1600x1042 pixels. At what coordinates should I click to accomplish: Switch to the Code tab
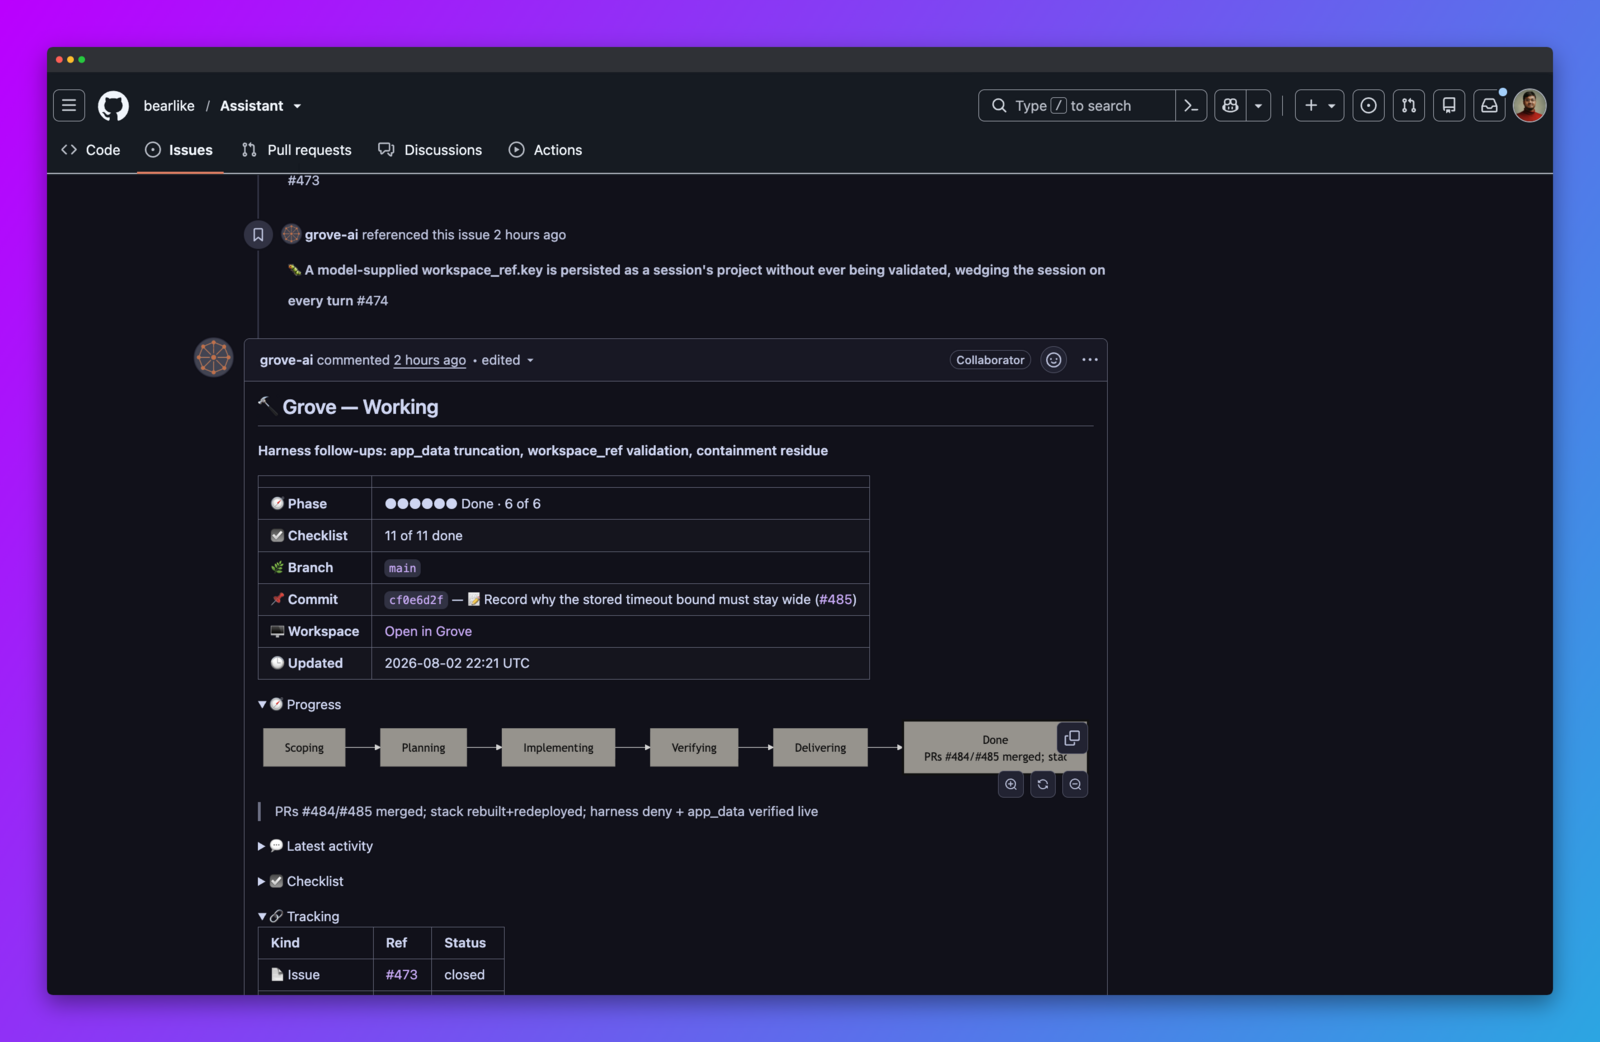tap(91, 150)
